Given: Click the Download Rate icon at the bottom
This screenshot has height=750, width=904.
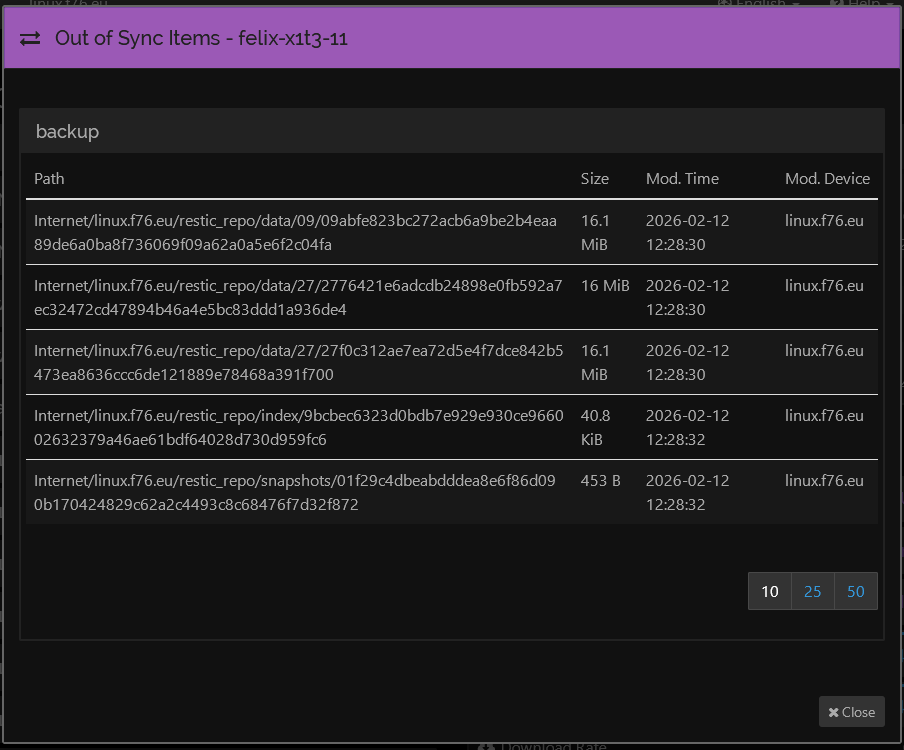Looking at the screenshot, I should click(x=486, y=746).
